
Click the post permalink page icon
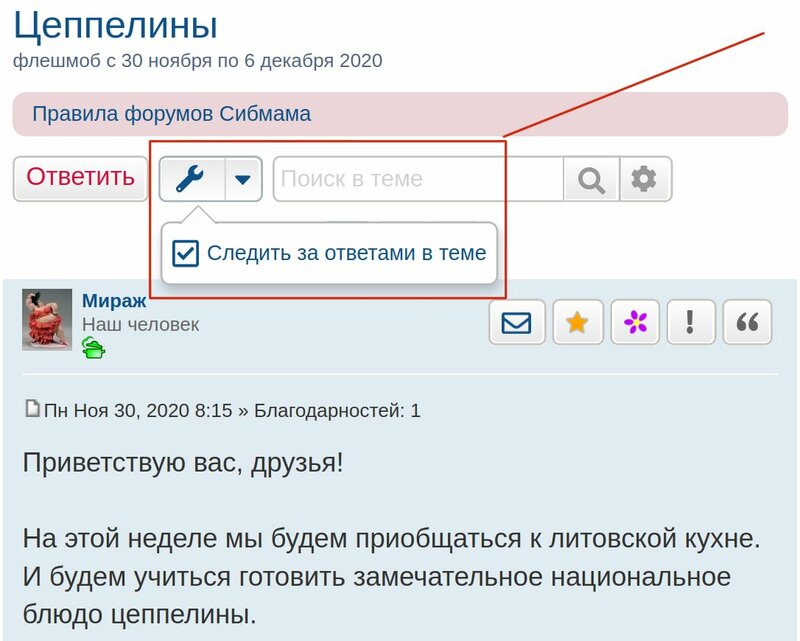[32, 408]
